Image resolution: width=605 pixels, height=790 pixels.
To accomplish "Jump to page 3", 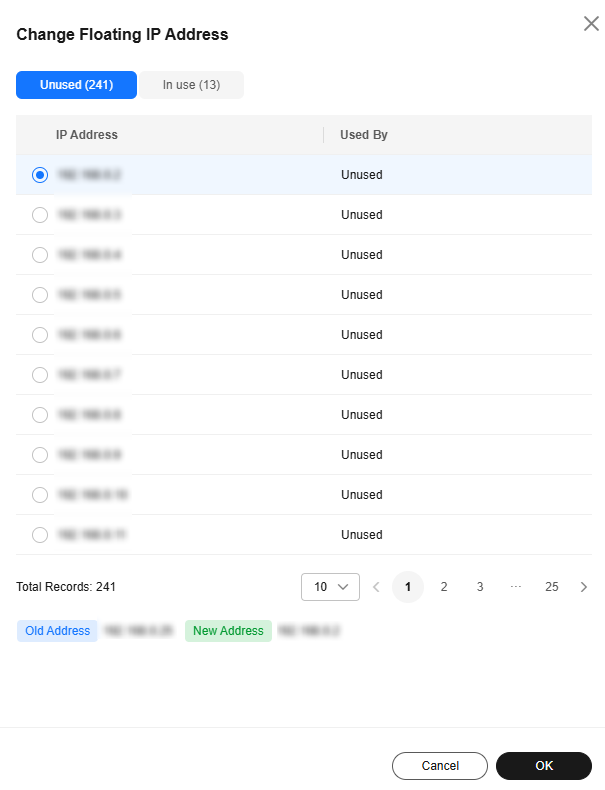I will pyautogui.click(x=480, y=587).
